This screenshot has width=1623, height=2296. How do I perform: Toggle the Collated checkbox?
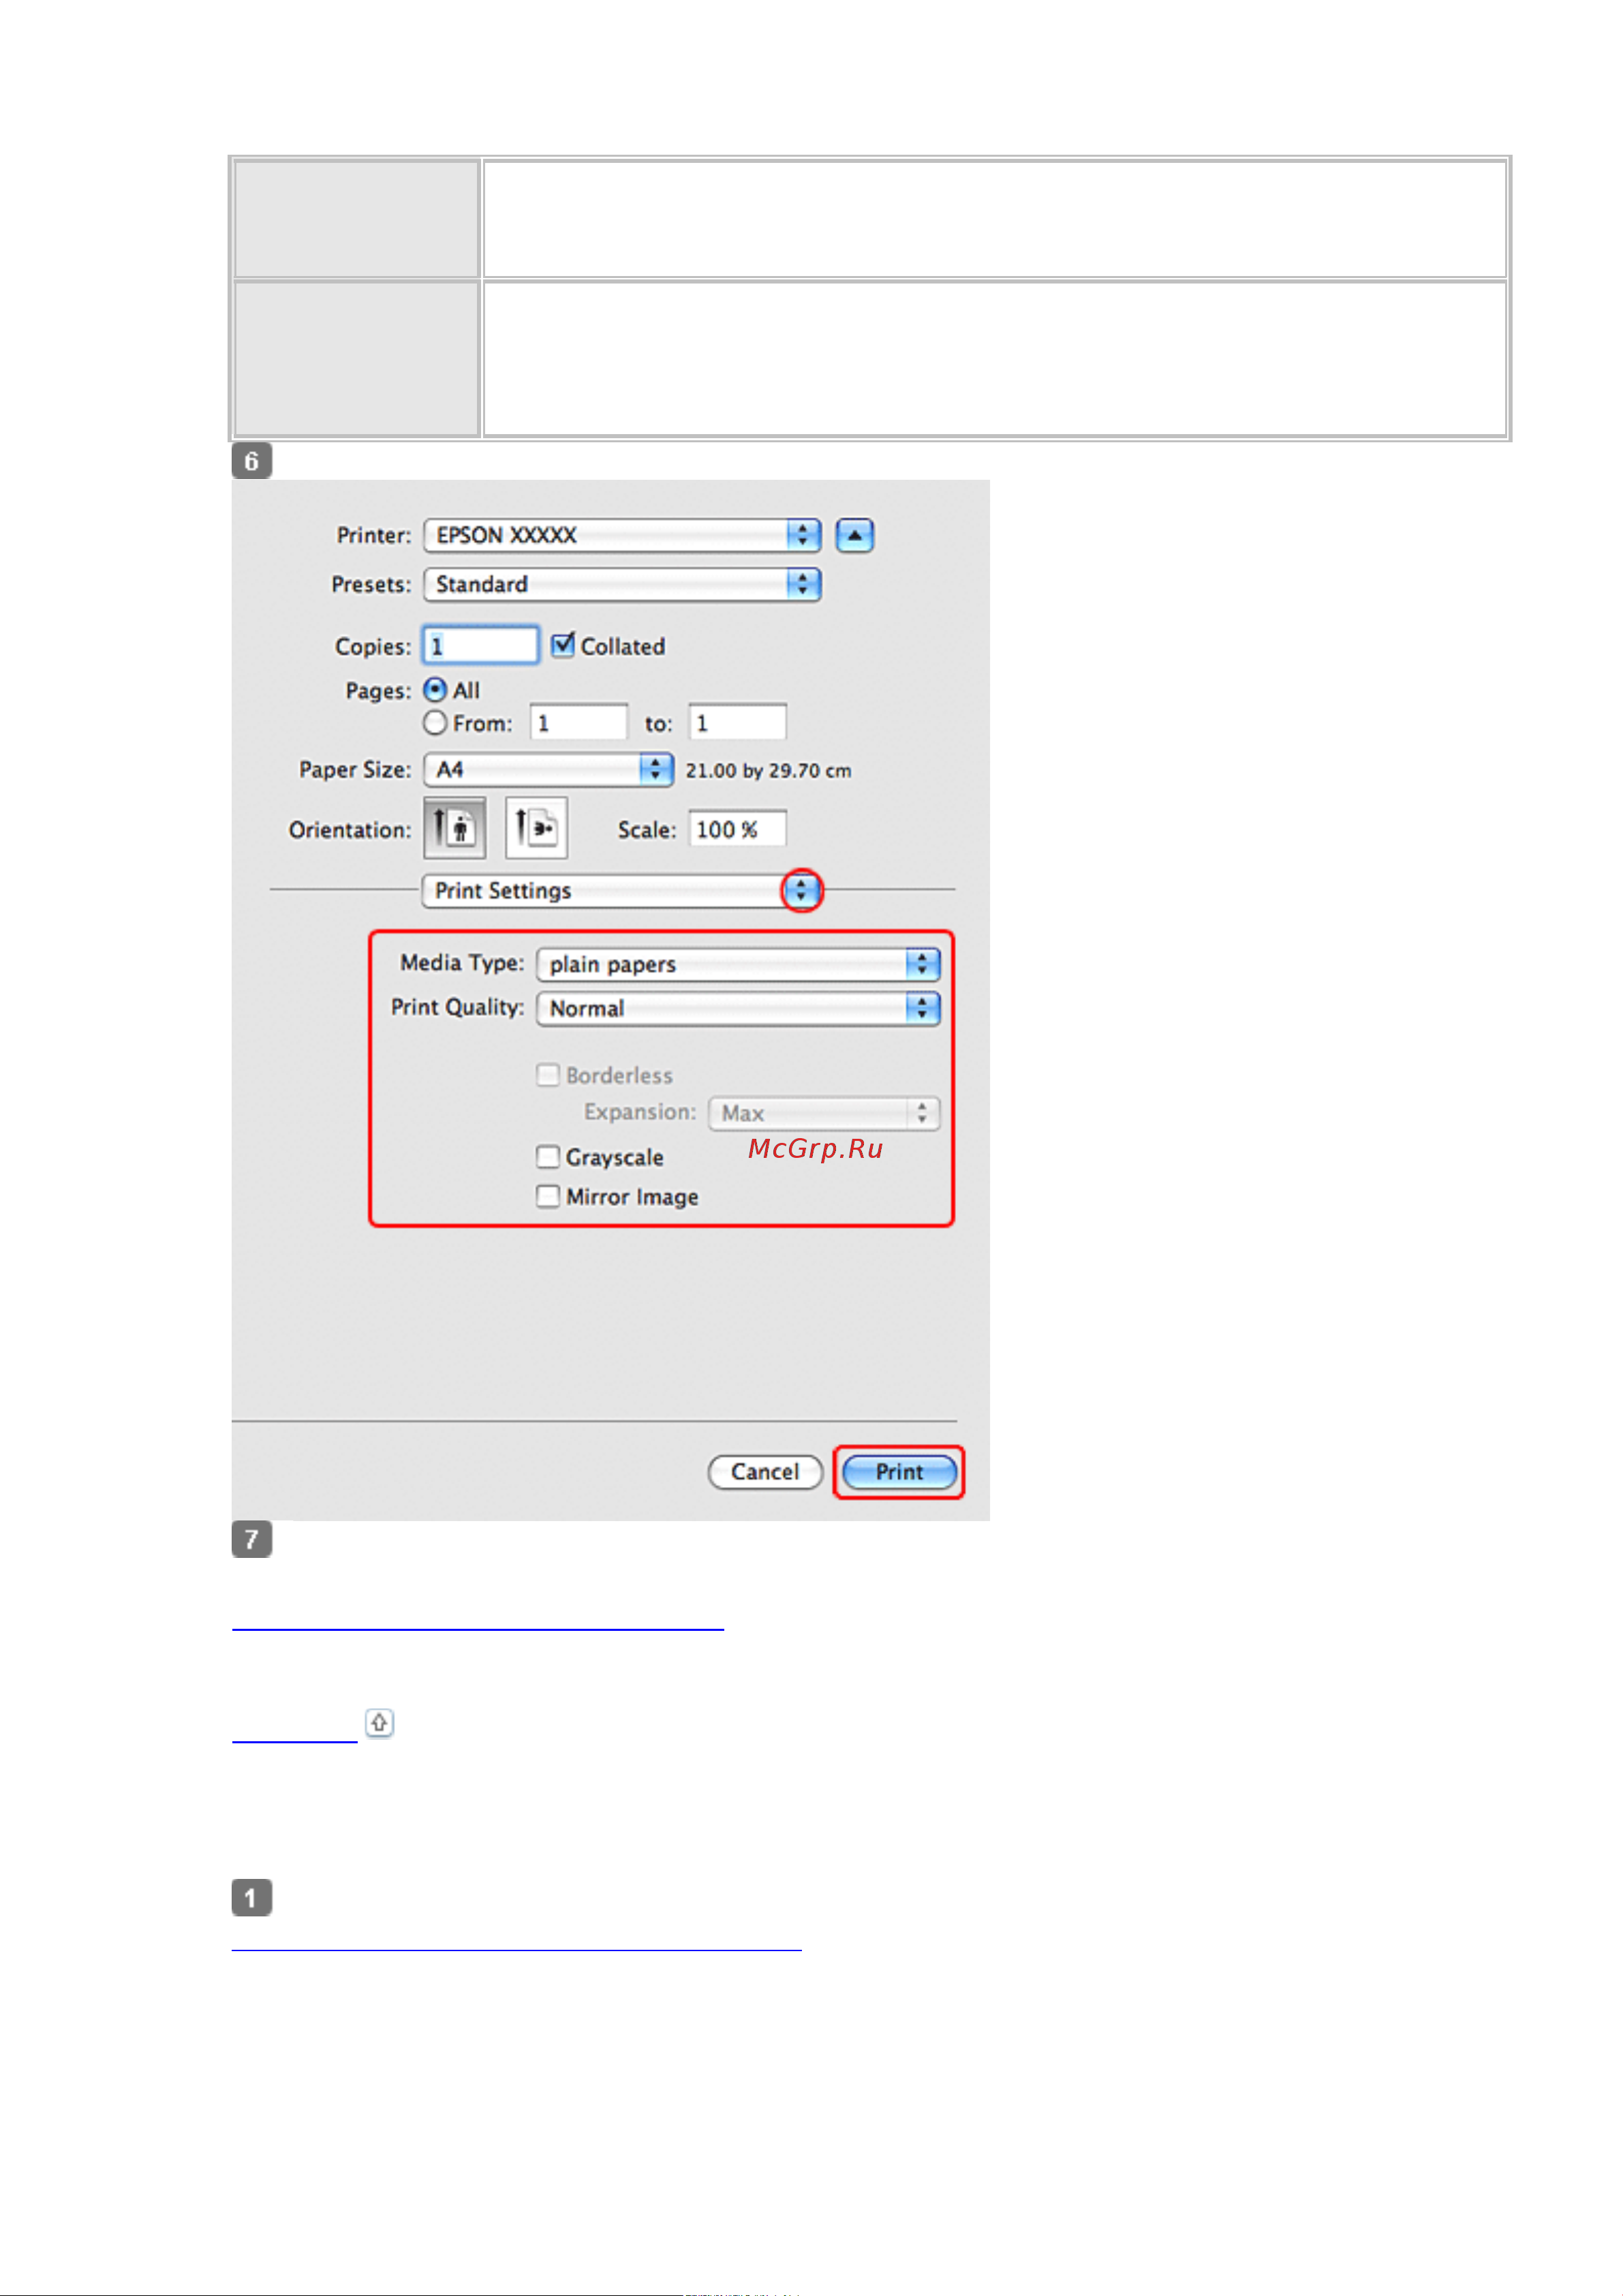point(563,645)
